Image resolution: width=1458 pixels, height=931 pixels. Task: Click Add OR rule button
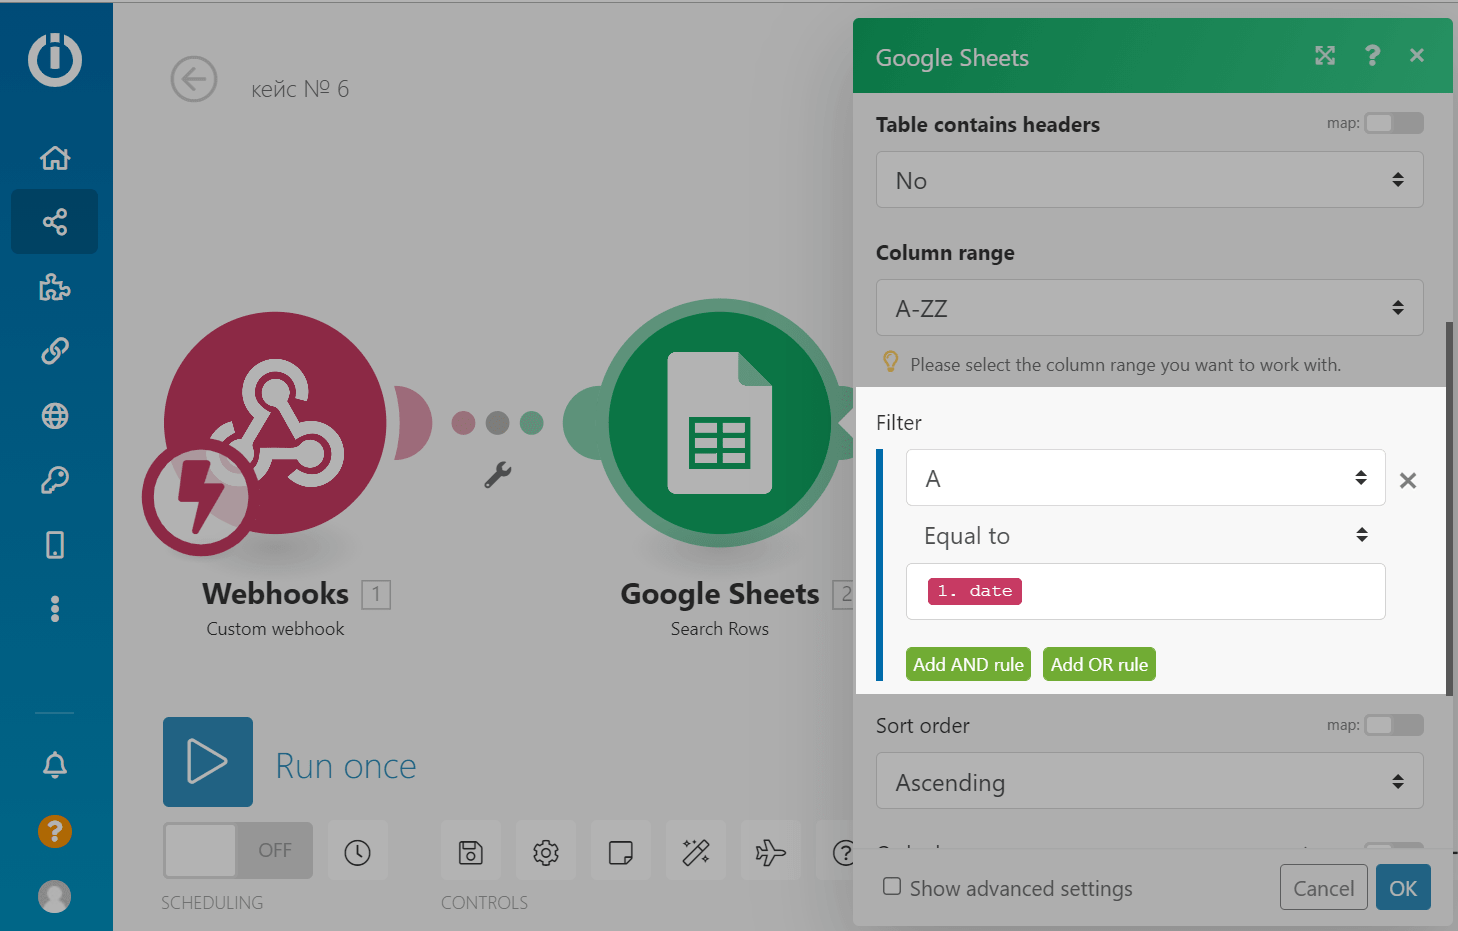click(1098, 665)
